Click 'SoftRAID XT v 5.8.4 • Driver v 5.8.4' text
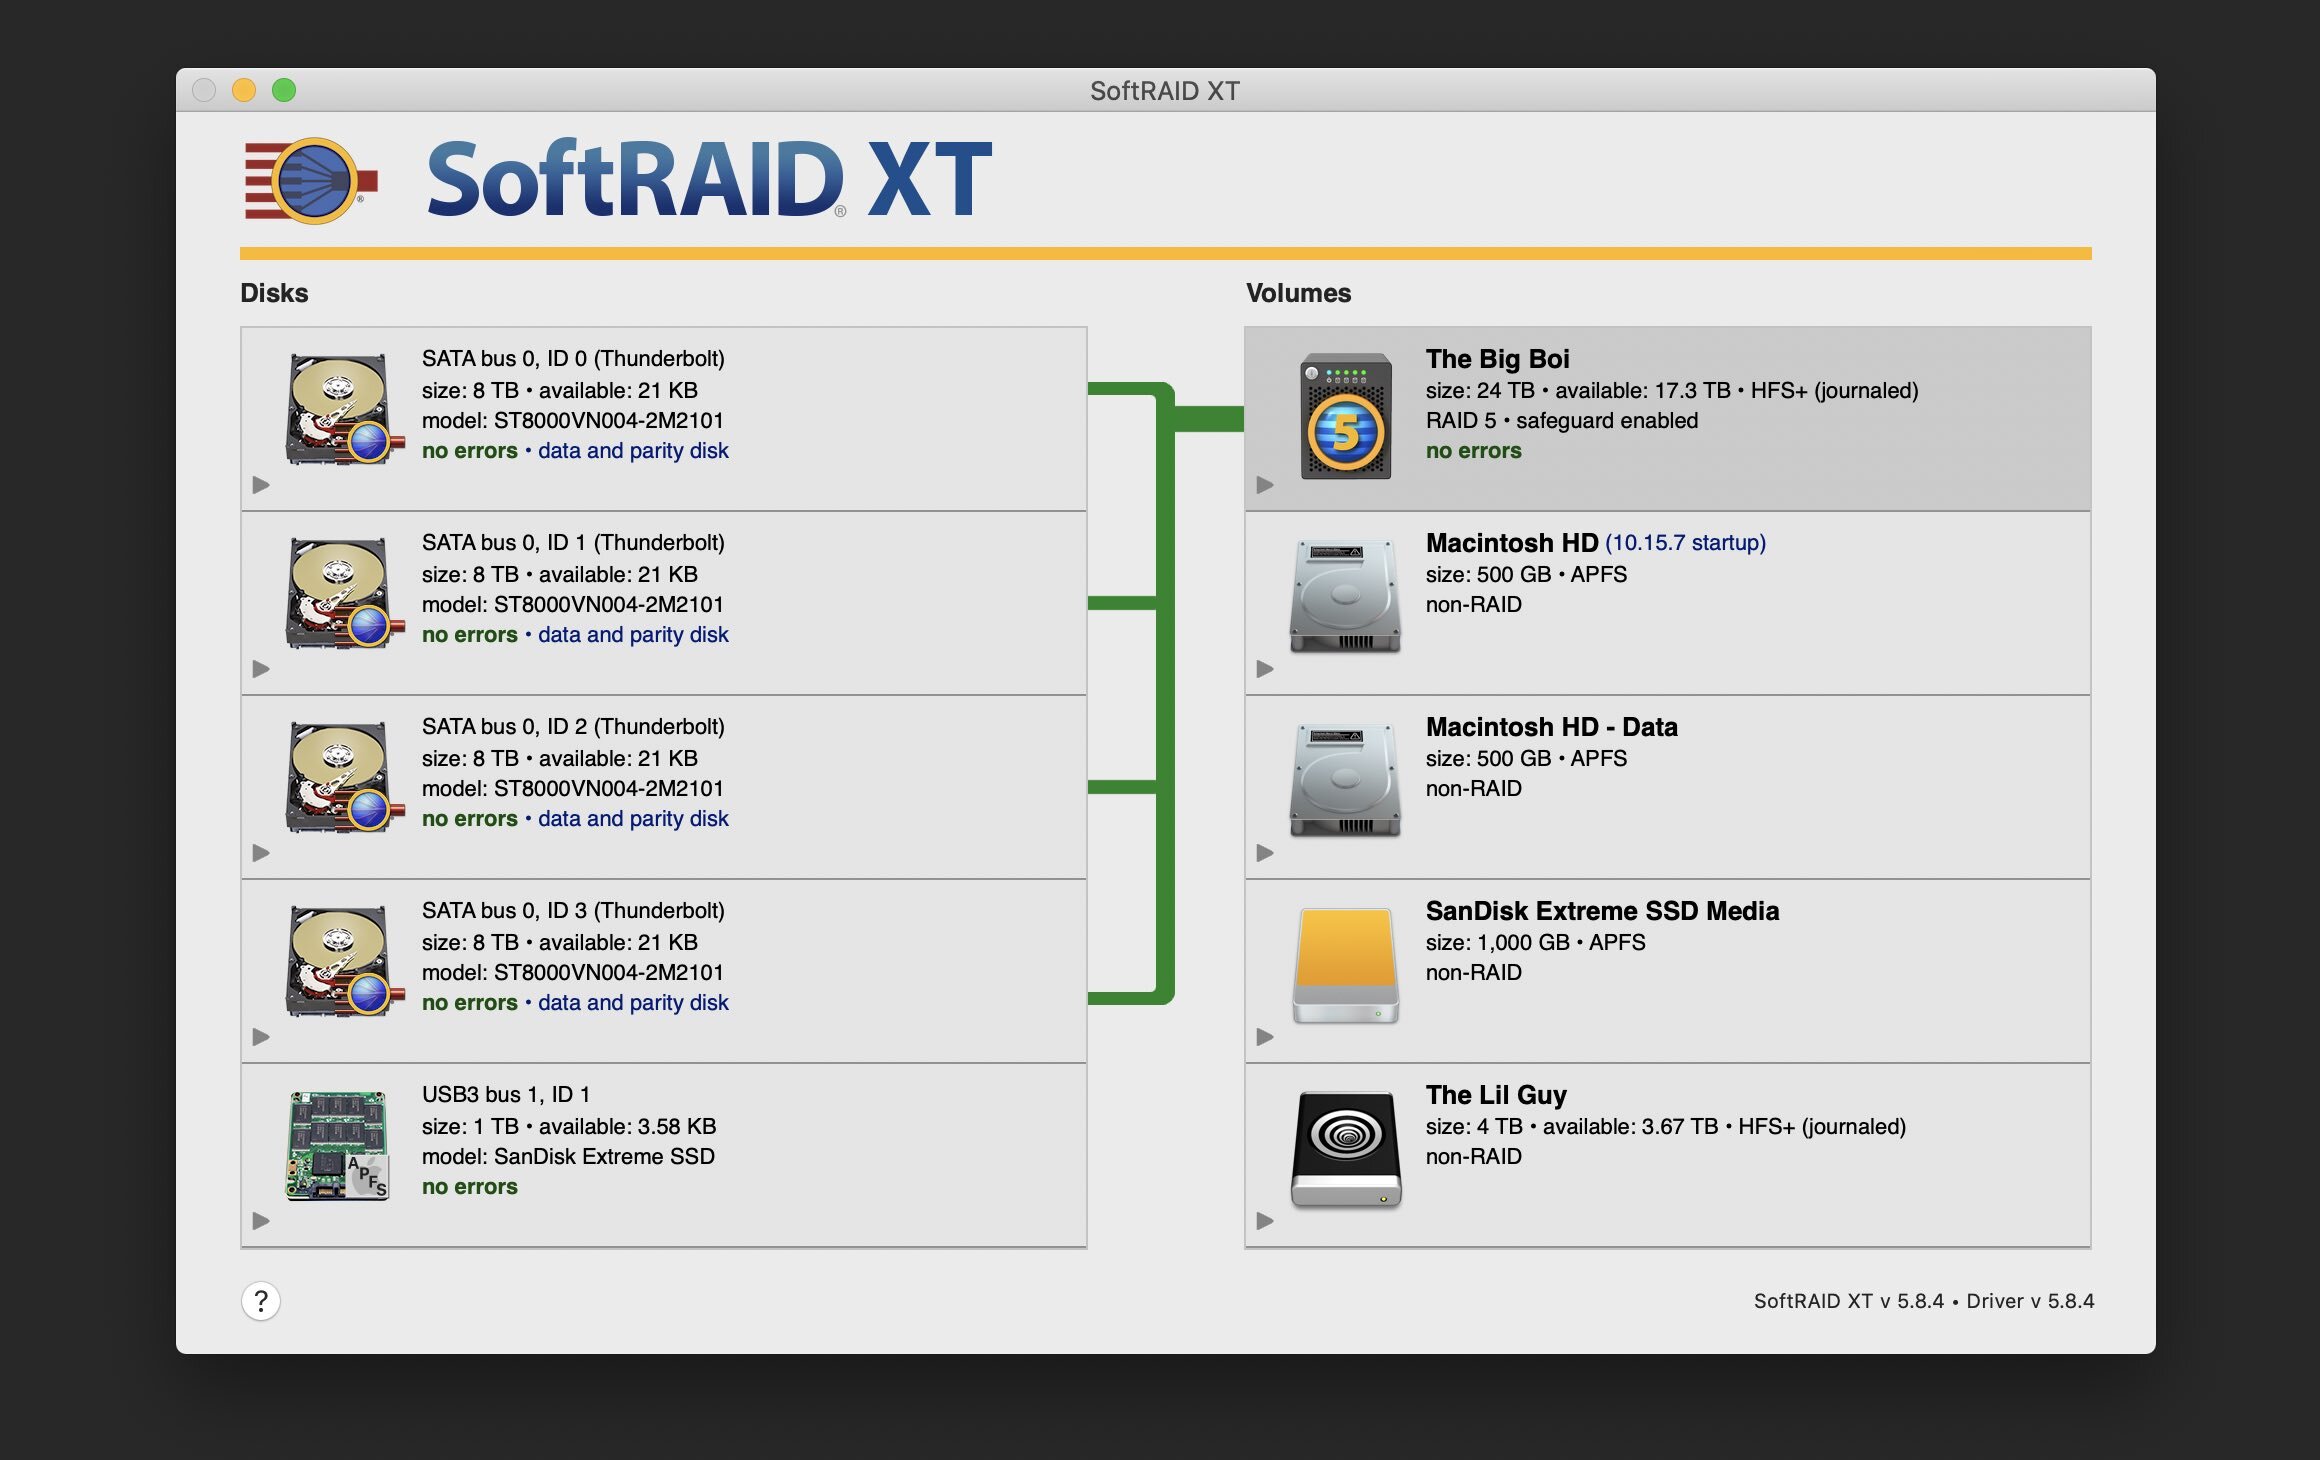Viewport: 2320px width, 1460px height. [1924, 1301]
